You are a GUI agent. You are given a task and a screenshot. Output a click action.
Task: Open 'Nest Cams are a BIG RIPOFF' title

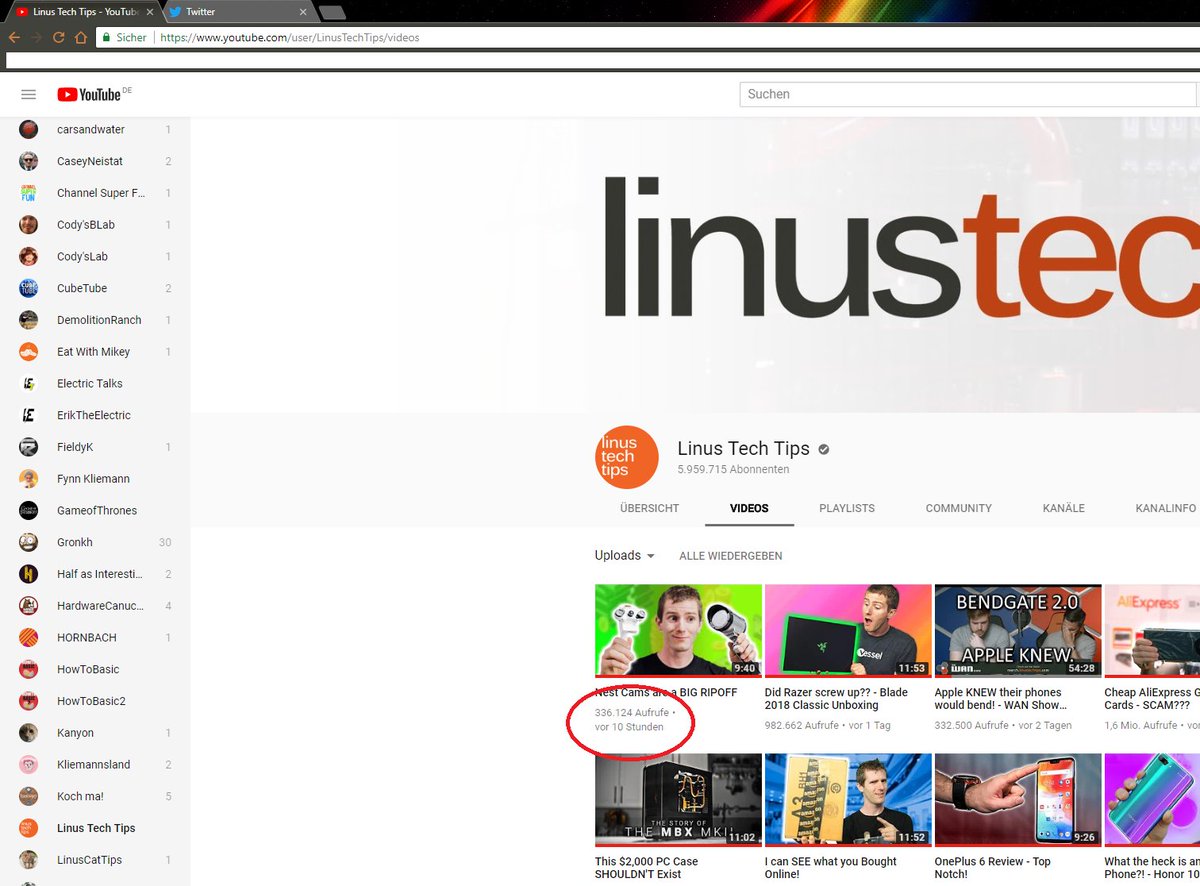pos(666,692)
